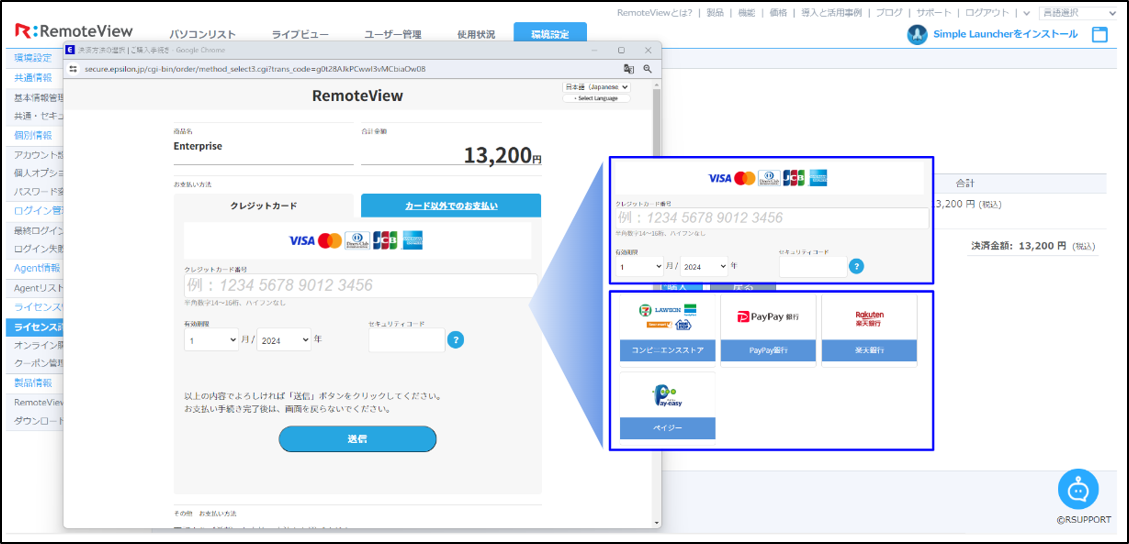Click the zoom magnifier icon in popup address bar
This screenshot has width=1129, height=544.
pyautogui.click(x=647, y=69)
